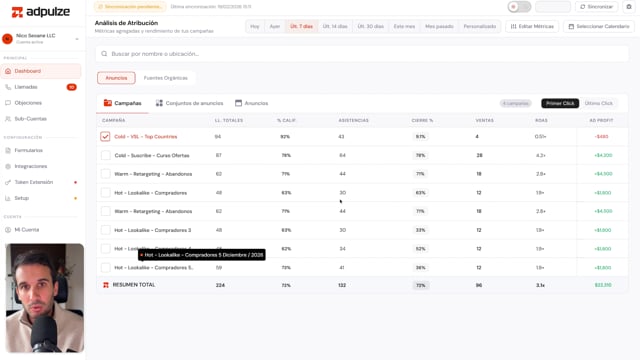The height and width of the screenshot is (360, 640).
Task: Select the Últ. 7 días range
Action: [x=302, y=26]
